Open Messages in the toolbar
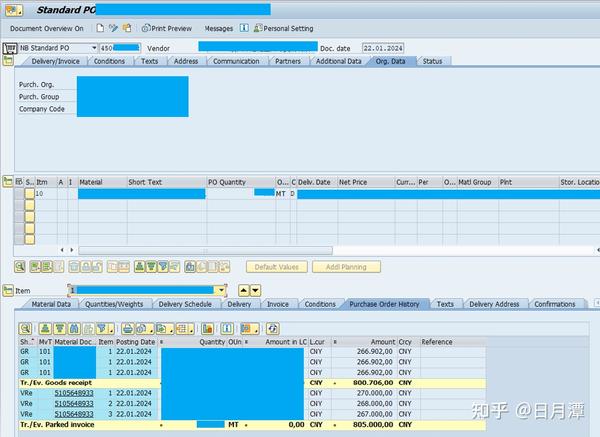The width and height of the screenshot is (600, 437). [218, 29]
